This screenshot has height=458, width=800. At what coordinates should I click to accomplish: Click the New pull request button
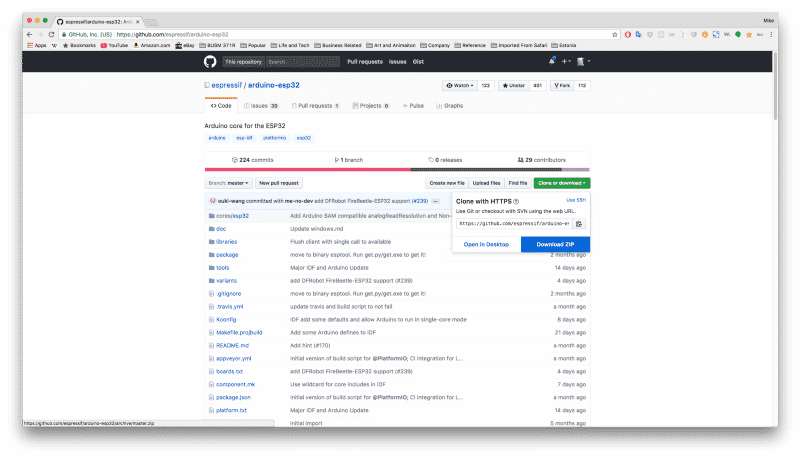[279, 183]
